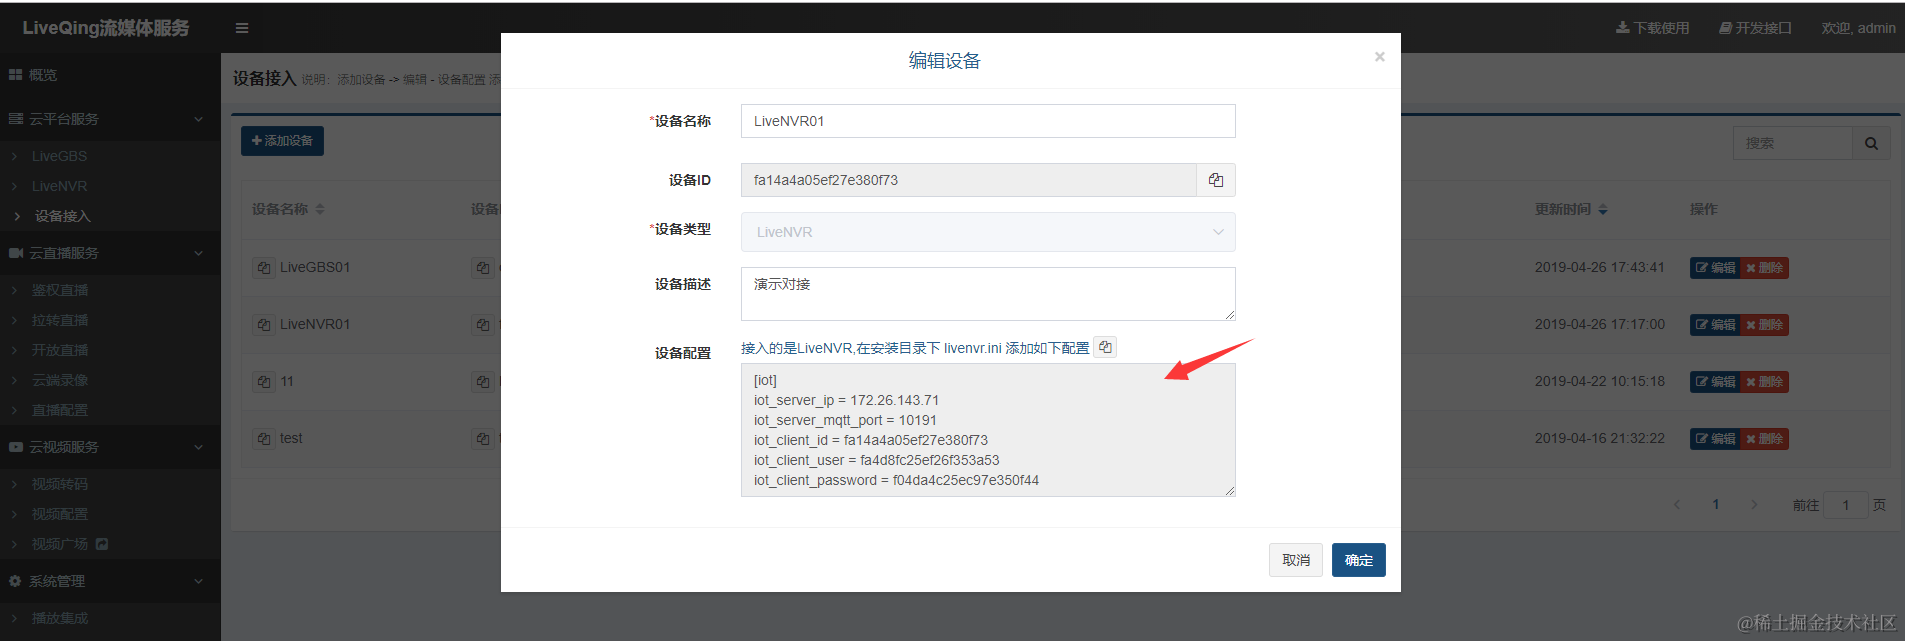The image size is (1905, 641).
Task: Focus the 搜索 search box
Action: [x=1793, y=143]
